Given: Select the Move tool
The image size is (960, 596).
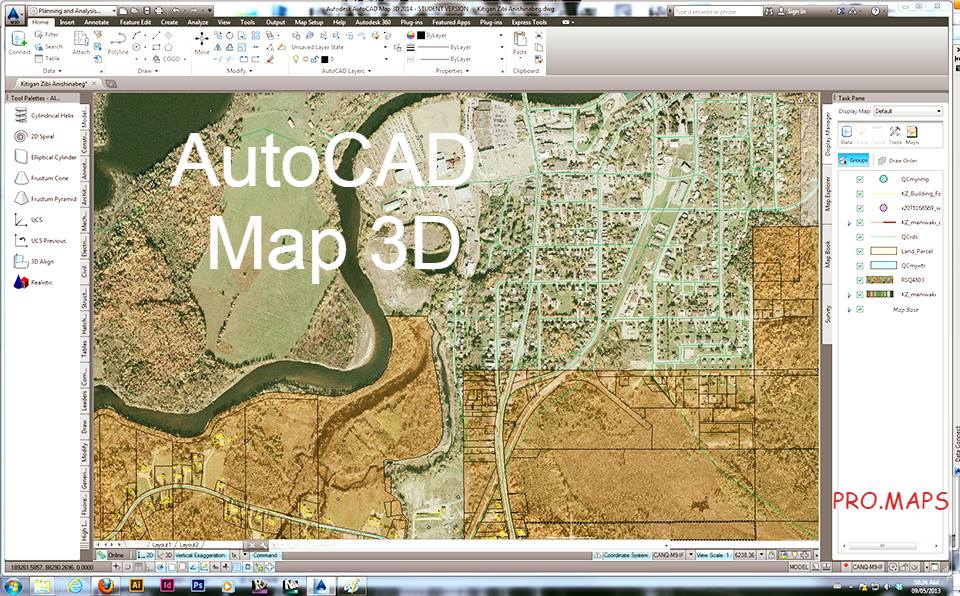Looking at the screenshot, I should pos(201,42).
